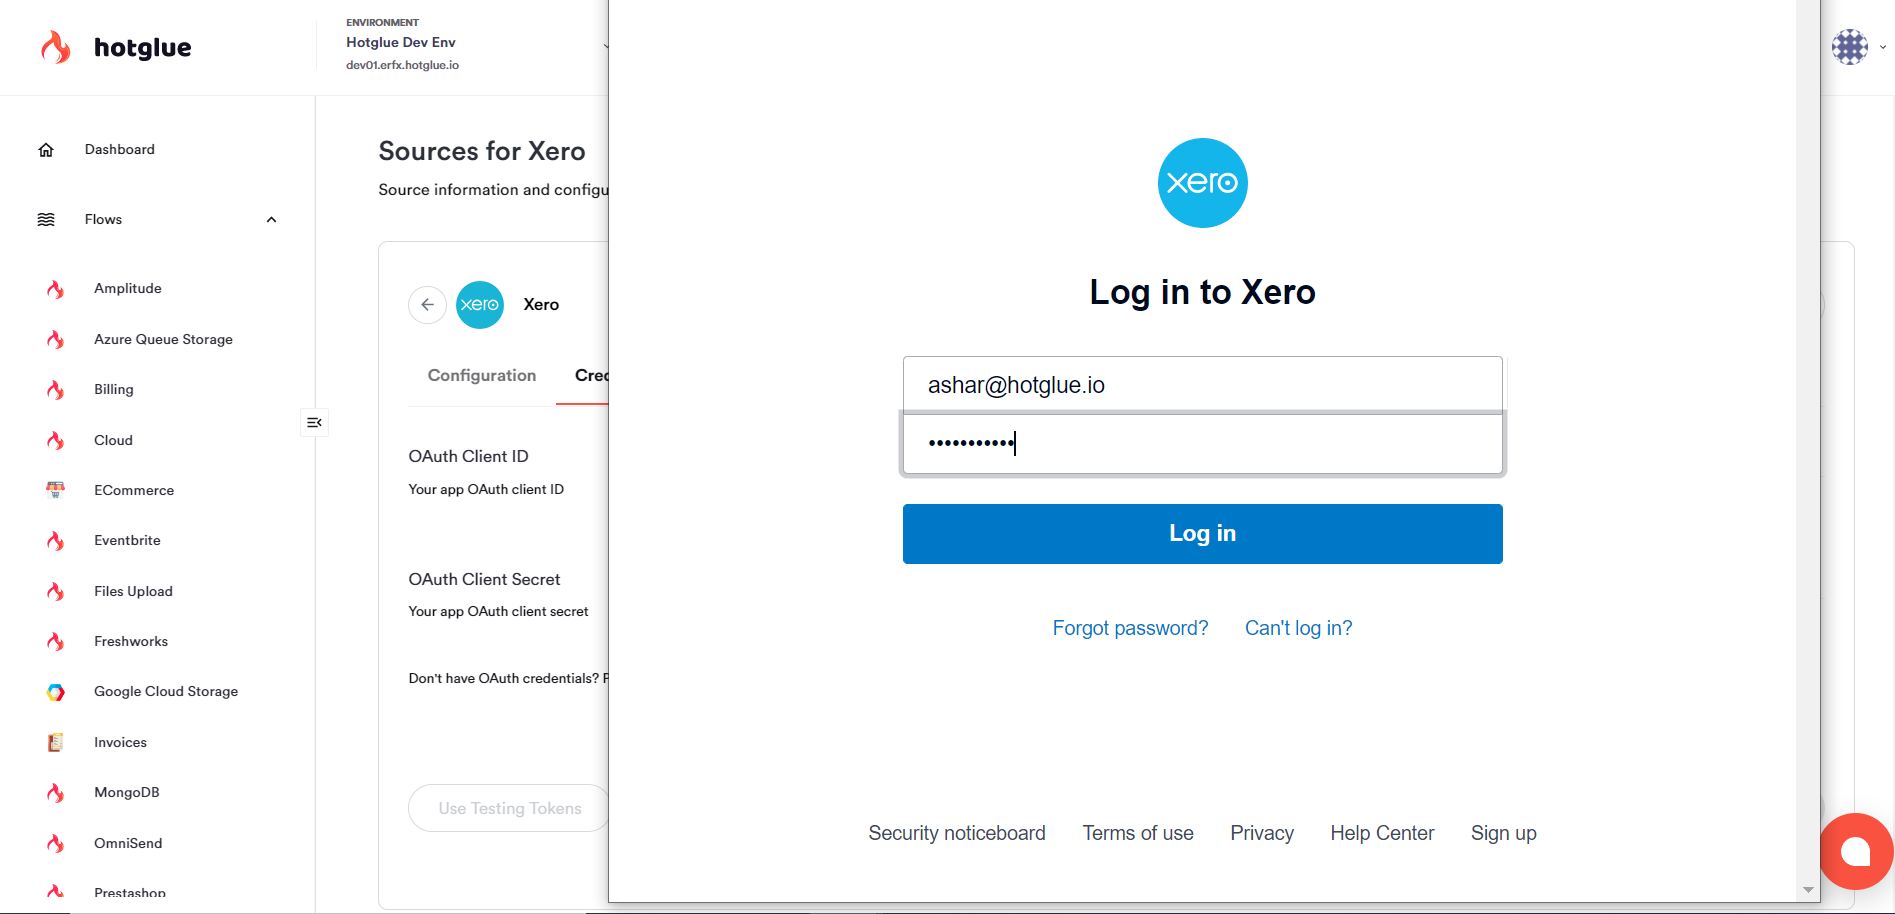The image size is (1895, 914).
Task: Click the OAuth Client ID label
Action: (x=468, y=456)
